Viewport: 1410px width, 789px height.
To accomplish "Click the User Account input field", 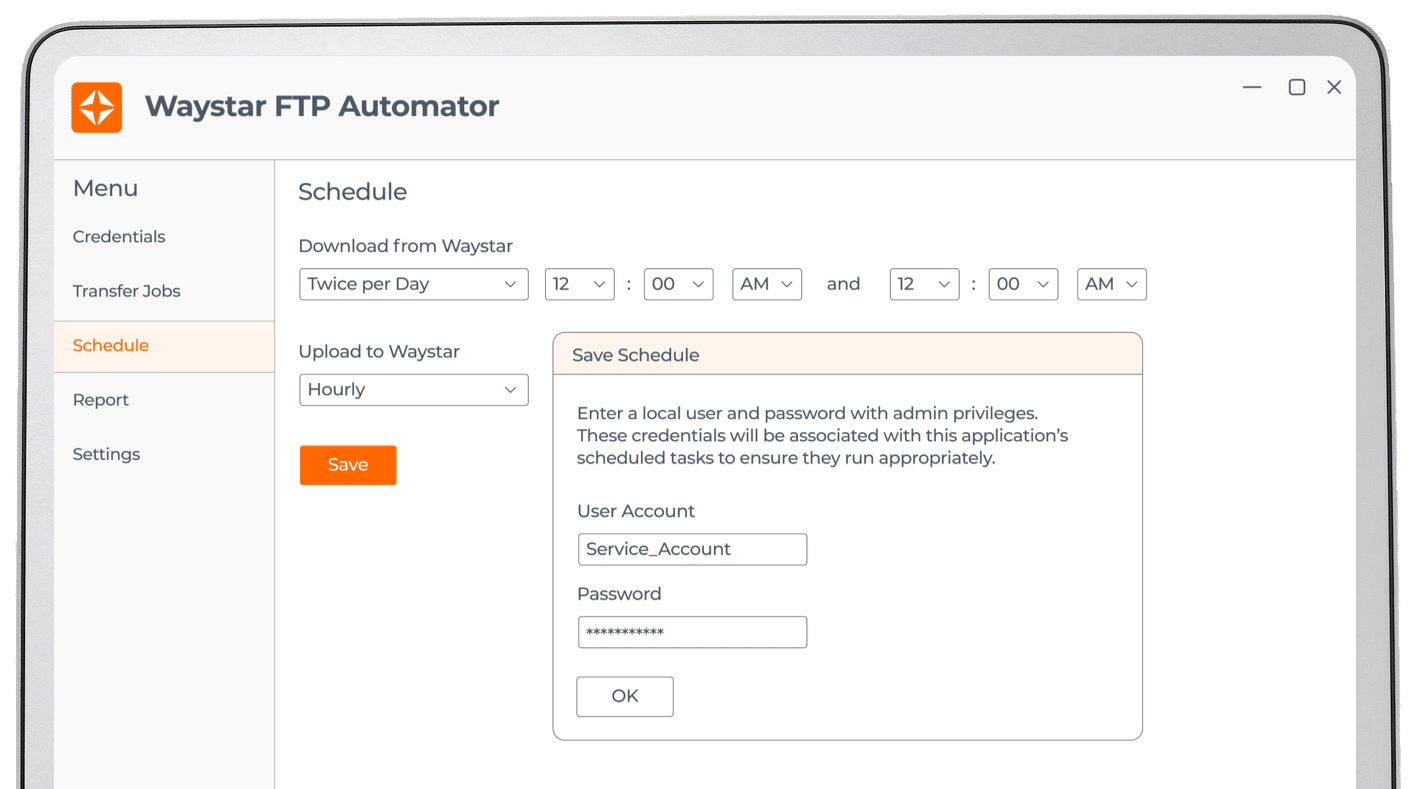I will pyautogui.click(x=692, y=549).
